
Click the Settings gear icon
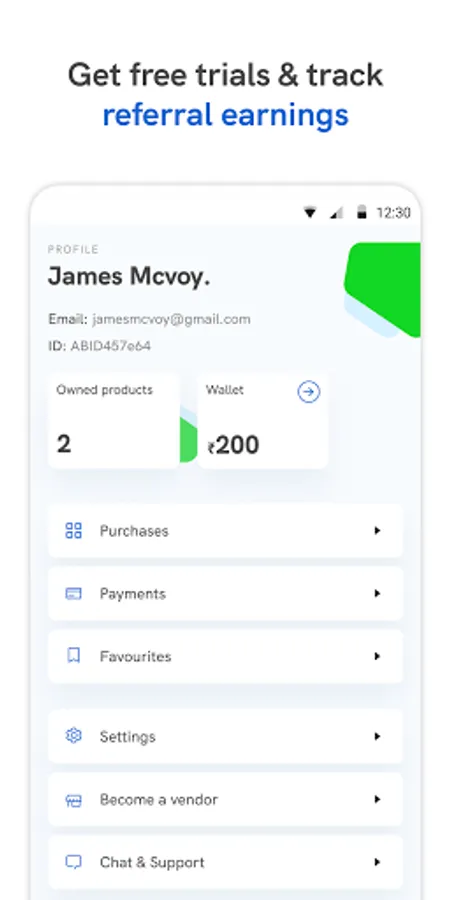[73, 736]
